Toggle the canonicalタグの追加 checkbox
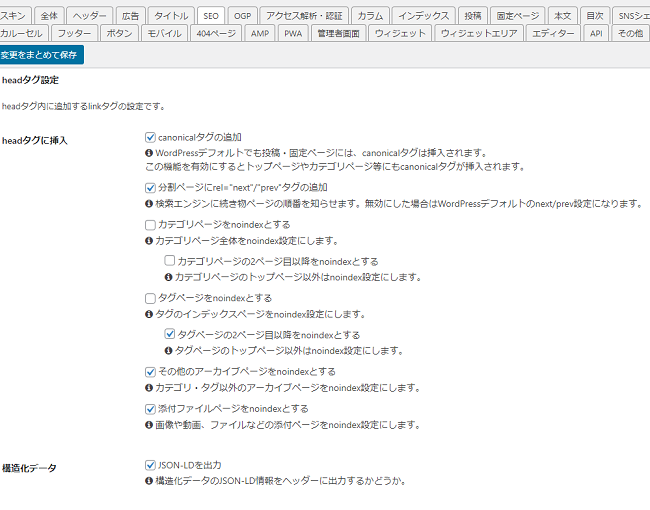Screen dimensions: 650x510 (150, 137)
